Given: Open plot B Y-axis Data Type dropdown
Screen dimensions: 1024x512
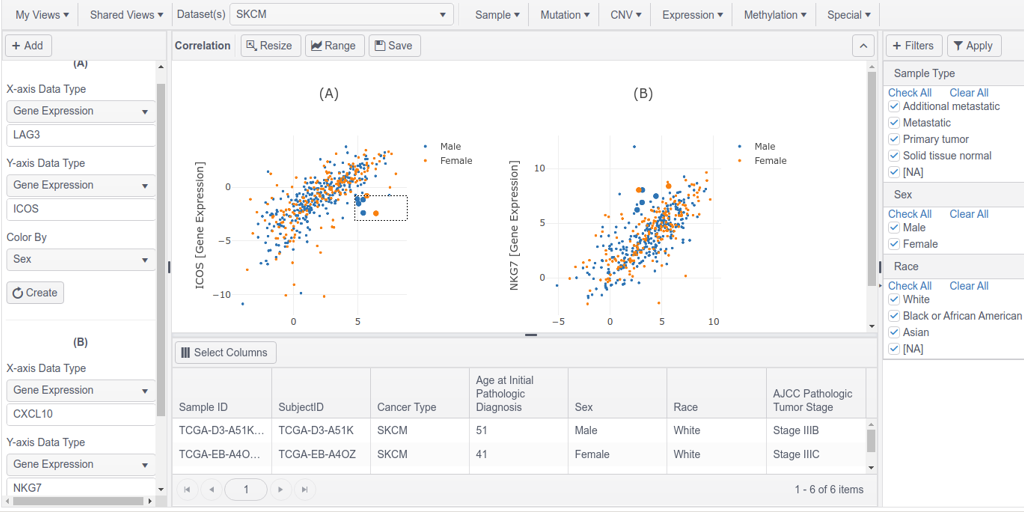Looking at the screenshot, I should [x=81, y=464].
